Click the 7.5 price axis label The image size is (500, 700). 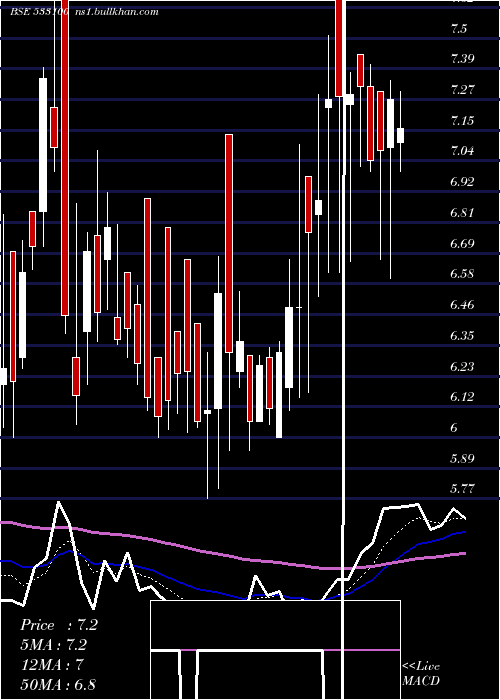pyautogui.click(x=459, y=29)
